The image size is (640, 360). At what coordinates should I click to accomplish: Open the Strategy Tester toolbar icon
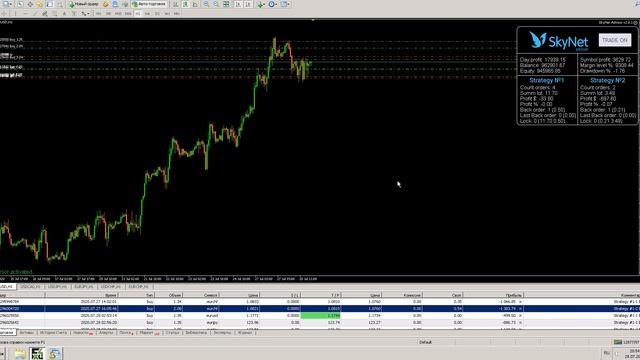pos(60,4)
